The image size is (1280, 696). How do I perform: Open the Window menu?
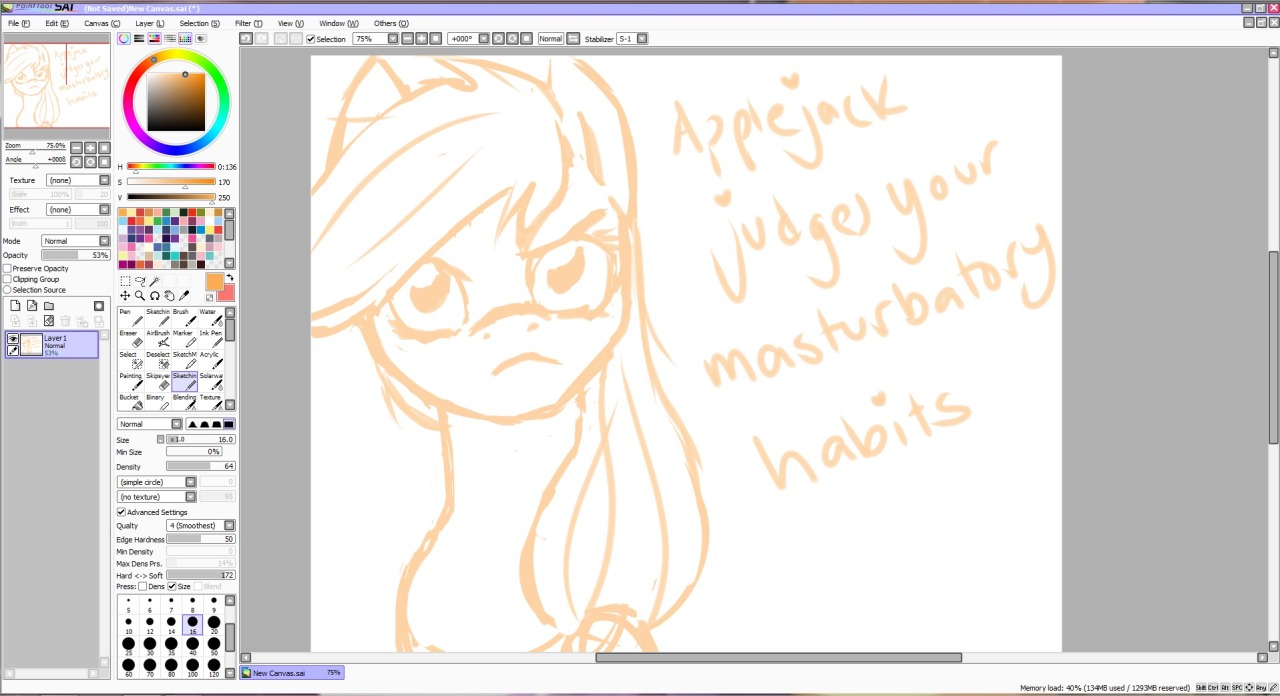point(339,23)
